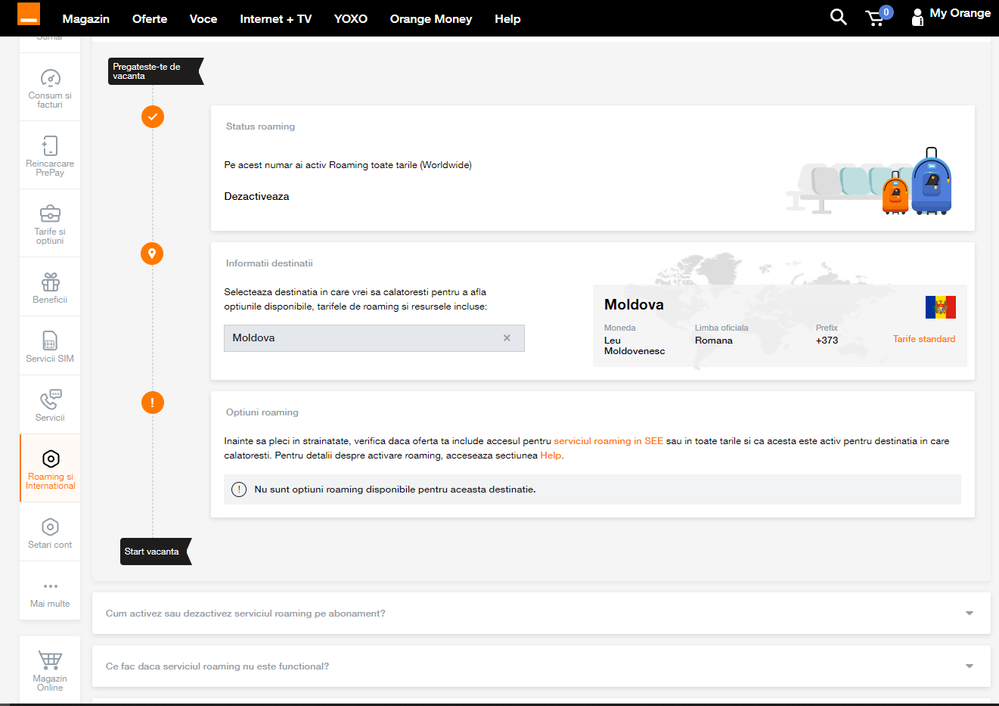Open My Orange account menu
This screenshot has height=706, width=999.
(951, 16)
